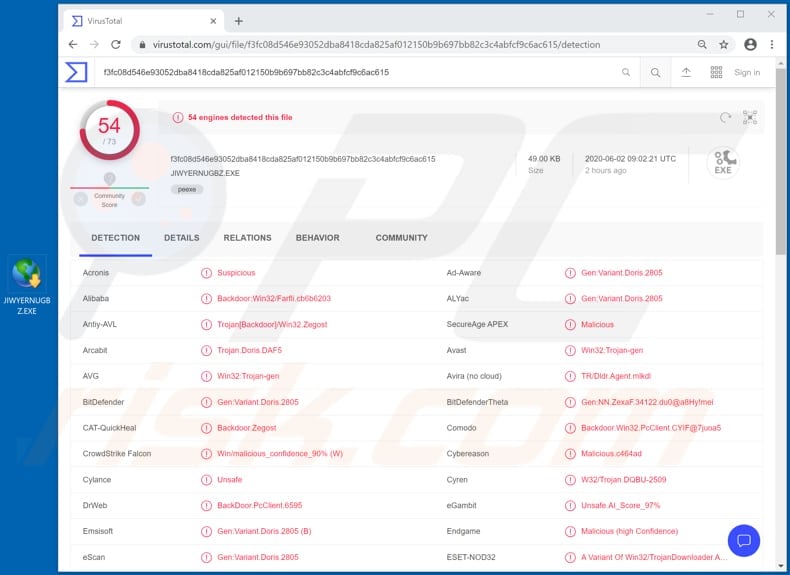
Task: Click the site padlock icon
Action: [143, 44]
